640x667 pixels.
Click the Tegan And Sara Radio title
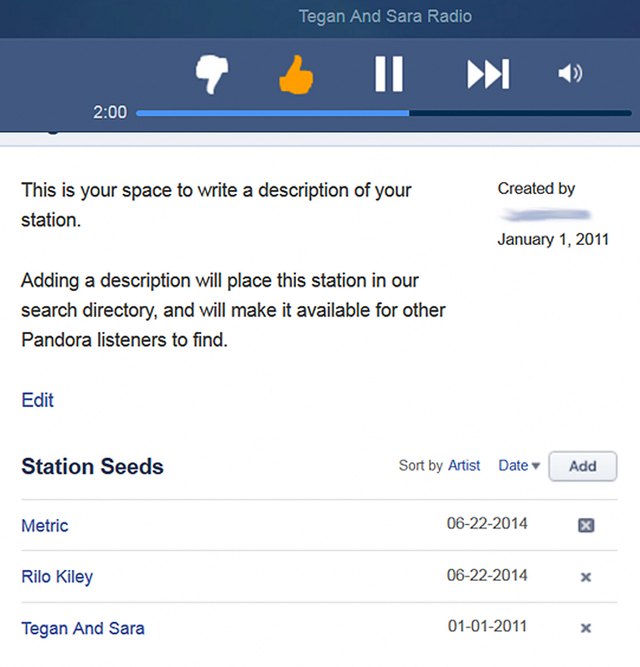point(385,16)
